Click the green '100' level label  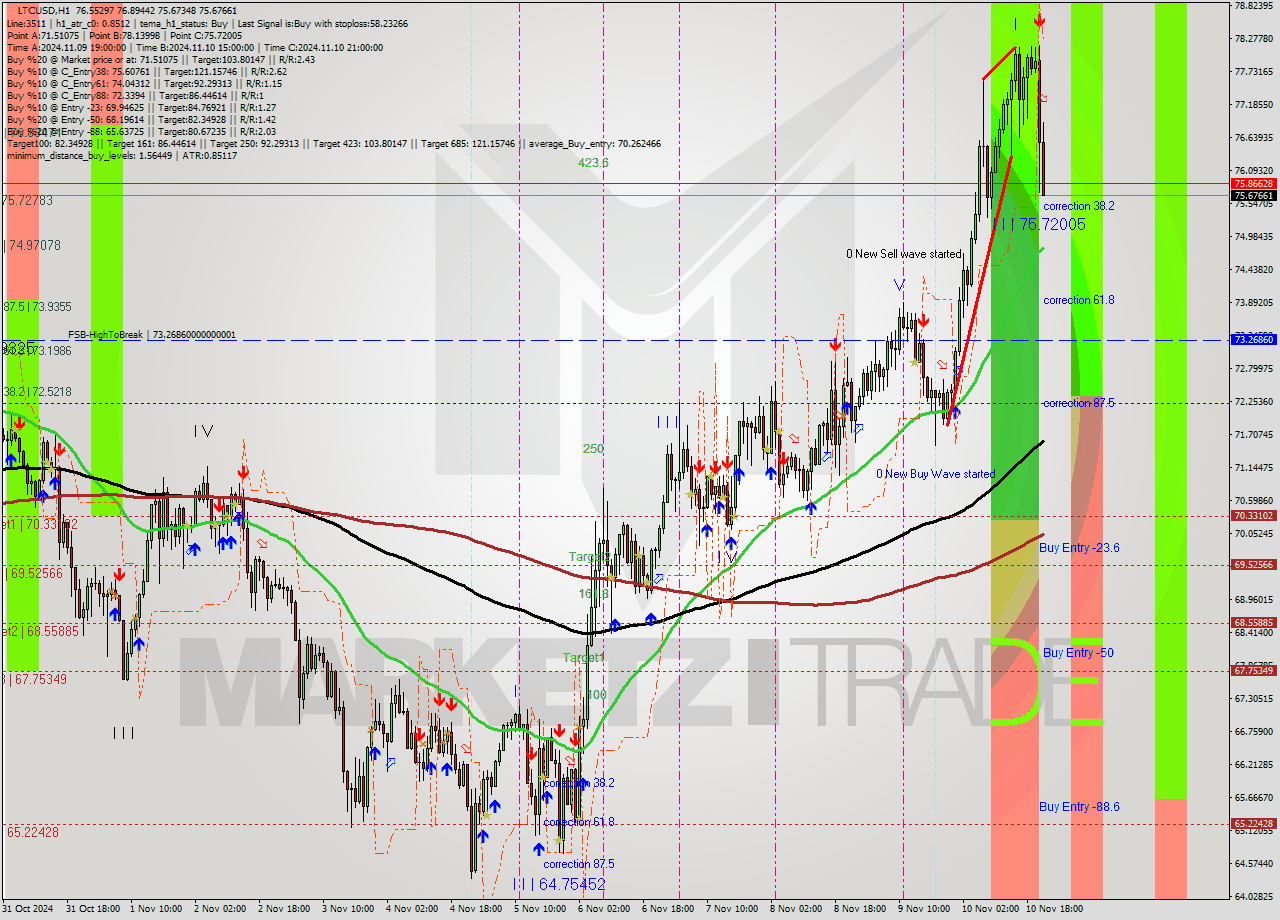(597, 694)
